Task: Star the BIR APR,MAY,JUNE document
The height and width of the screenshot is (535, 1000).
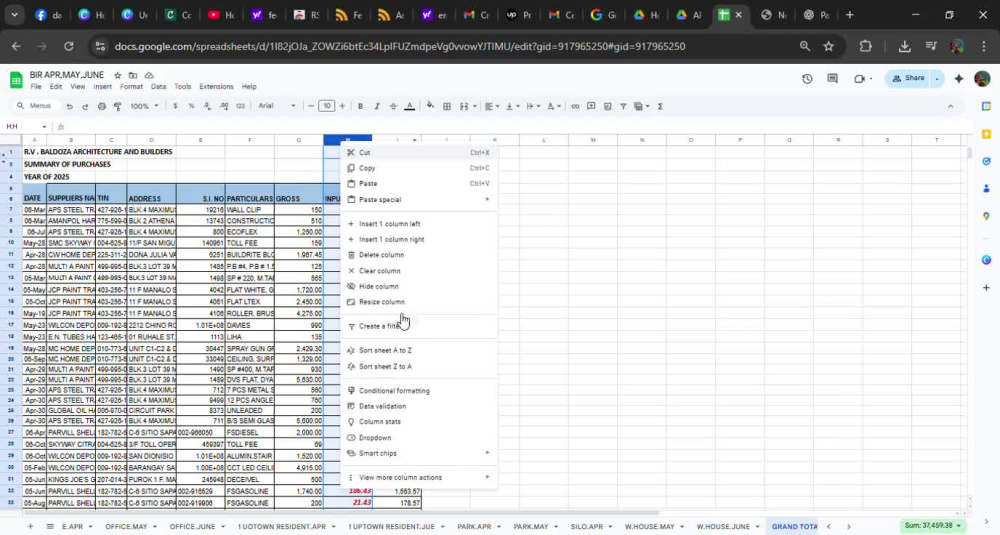Action: [117, 75]
